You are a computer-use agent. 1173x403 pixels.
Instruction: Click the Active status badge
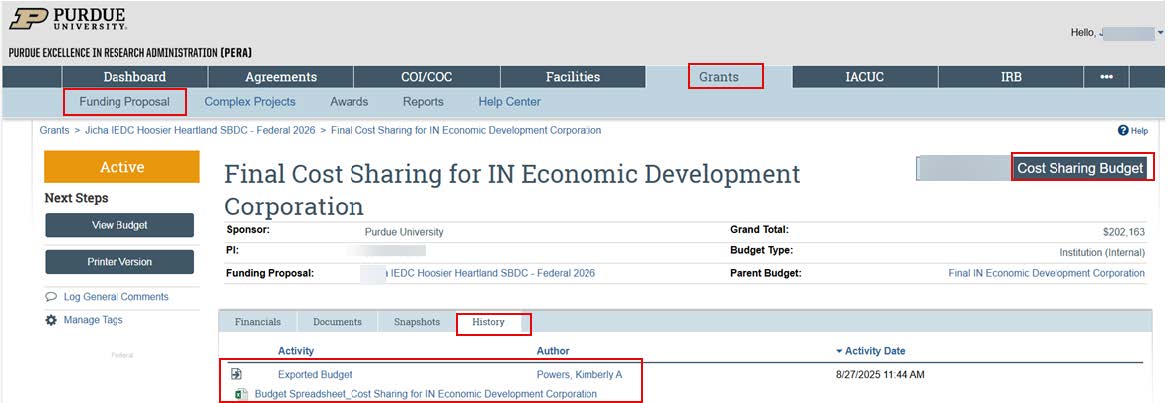coord(122,167)
